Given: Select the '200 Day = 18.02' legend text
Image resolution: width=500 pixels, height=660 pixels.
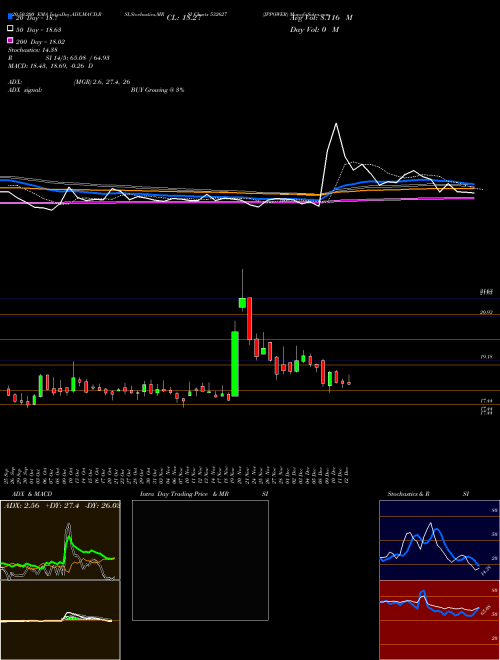Looking at the screenshot, I should tap(40, 42).
